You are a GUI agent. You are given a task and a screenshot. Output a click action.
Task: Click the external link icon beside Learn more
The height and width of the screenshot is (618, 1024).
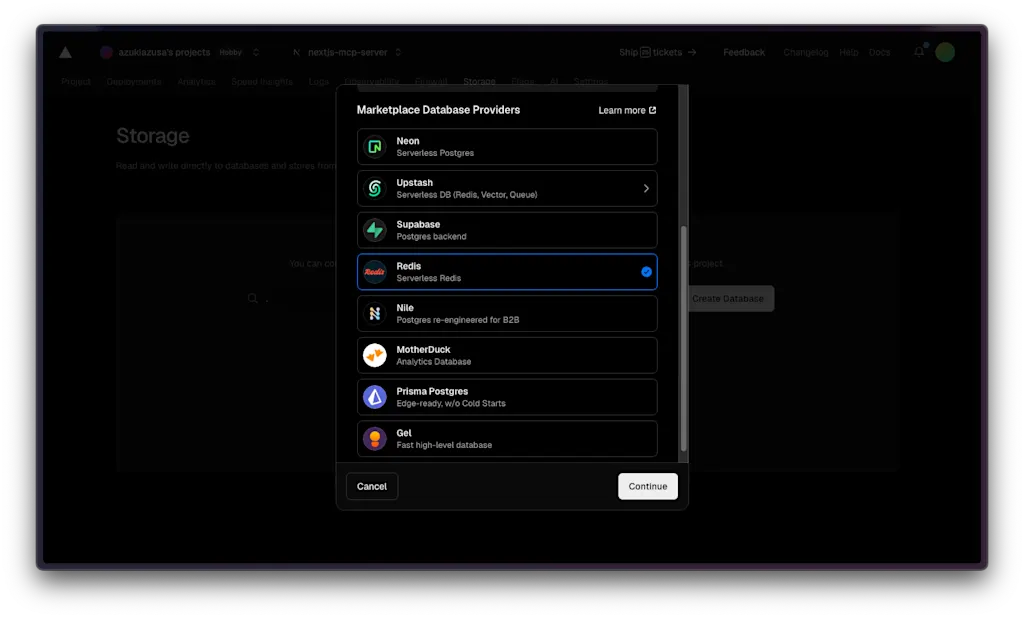pyautogui.click(x=652, y=110)
